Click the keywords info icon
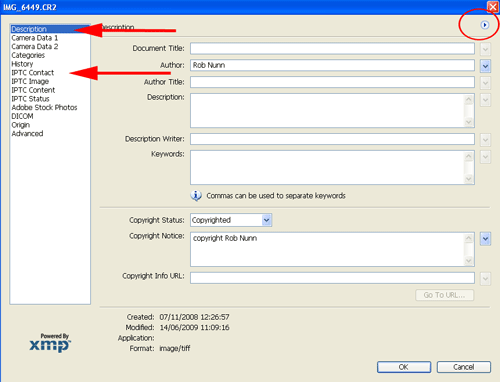The image size is (500, 382). pyautogui.click(x=196, y=196)
